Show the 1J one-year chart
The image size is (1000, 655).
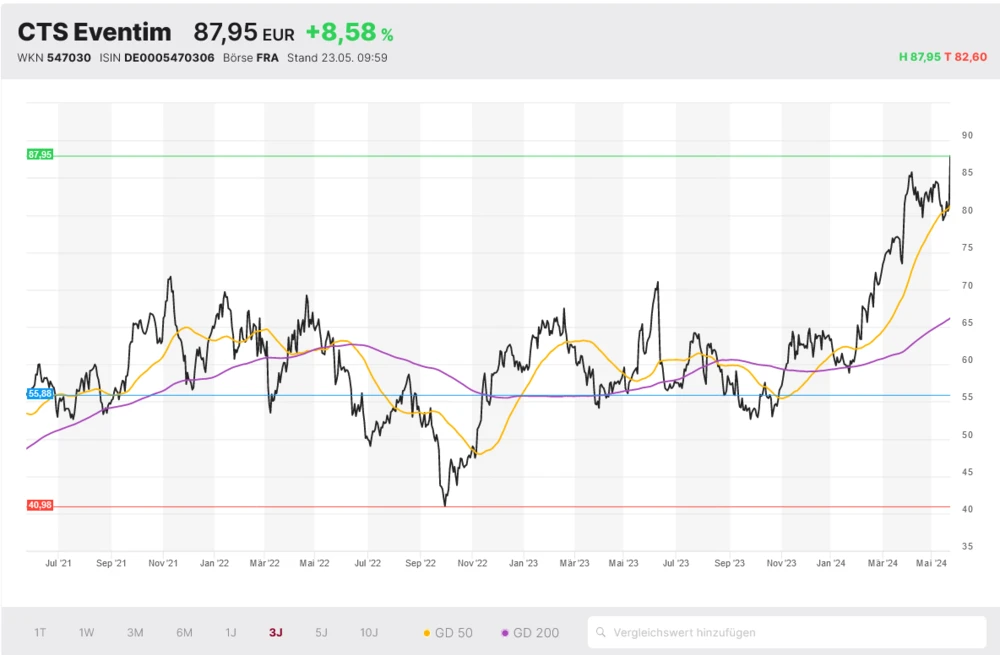(231, 632)
